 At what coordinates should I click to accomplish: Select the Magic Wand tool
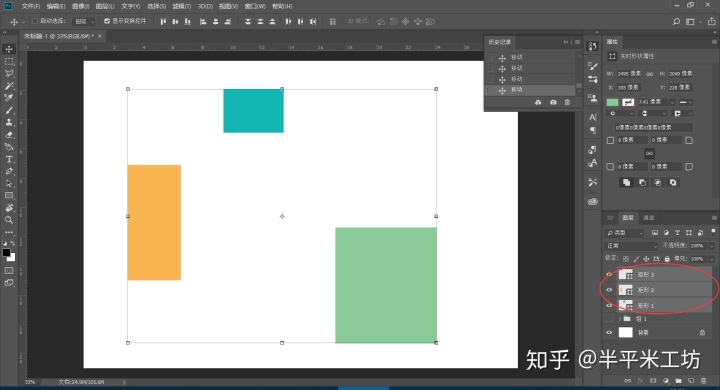coord(9,86)
